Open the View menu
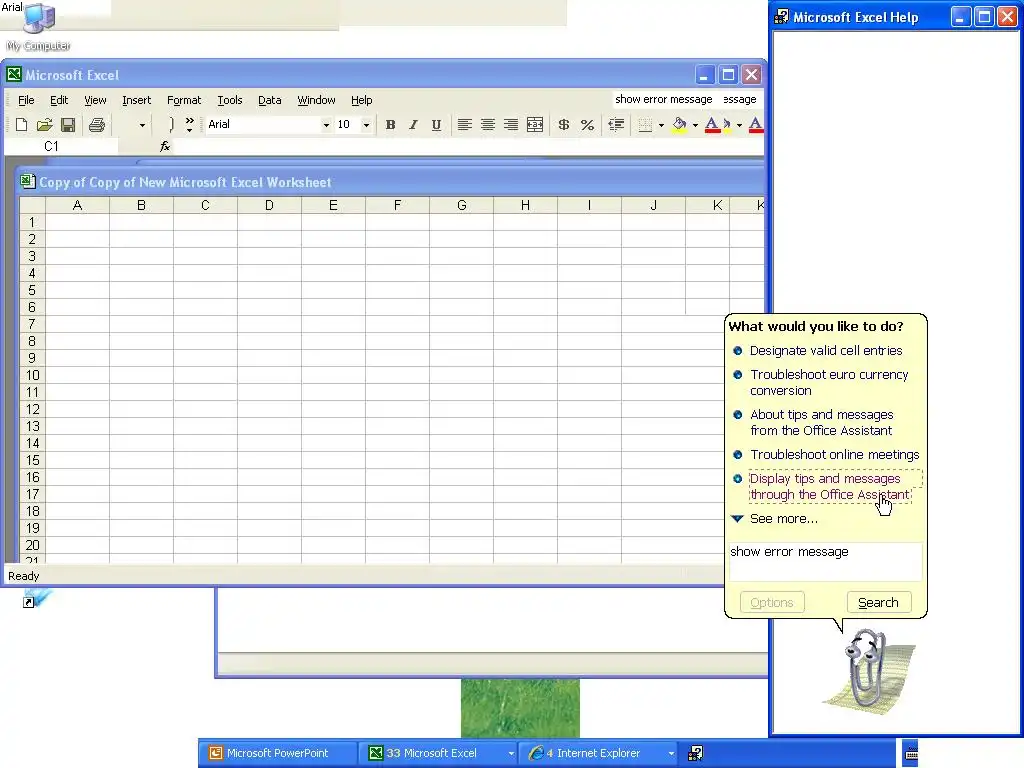Image resolution: width=1024 pixels, height=768 pixels. [x=95, y=100]
